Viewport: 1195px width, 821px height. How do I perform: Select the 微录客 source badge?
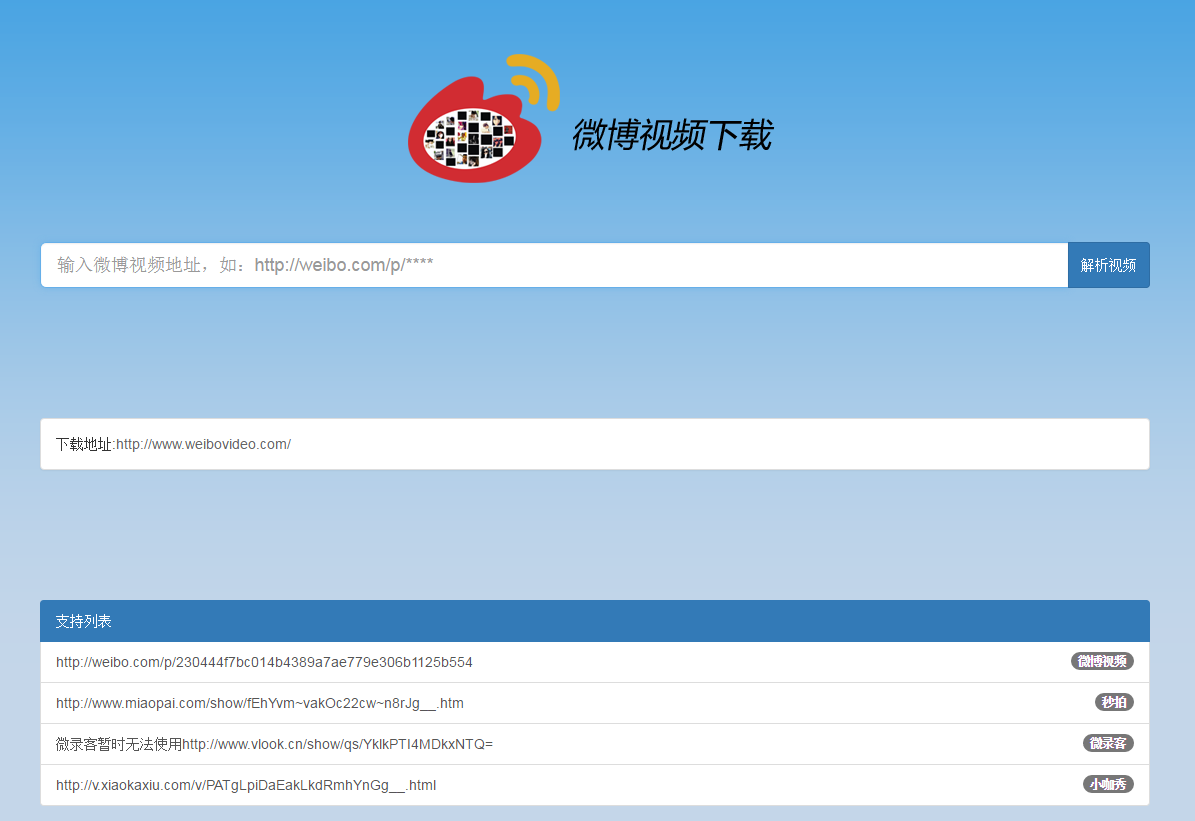pos(1109,743)
